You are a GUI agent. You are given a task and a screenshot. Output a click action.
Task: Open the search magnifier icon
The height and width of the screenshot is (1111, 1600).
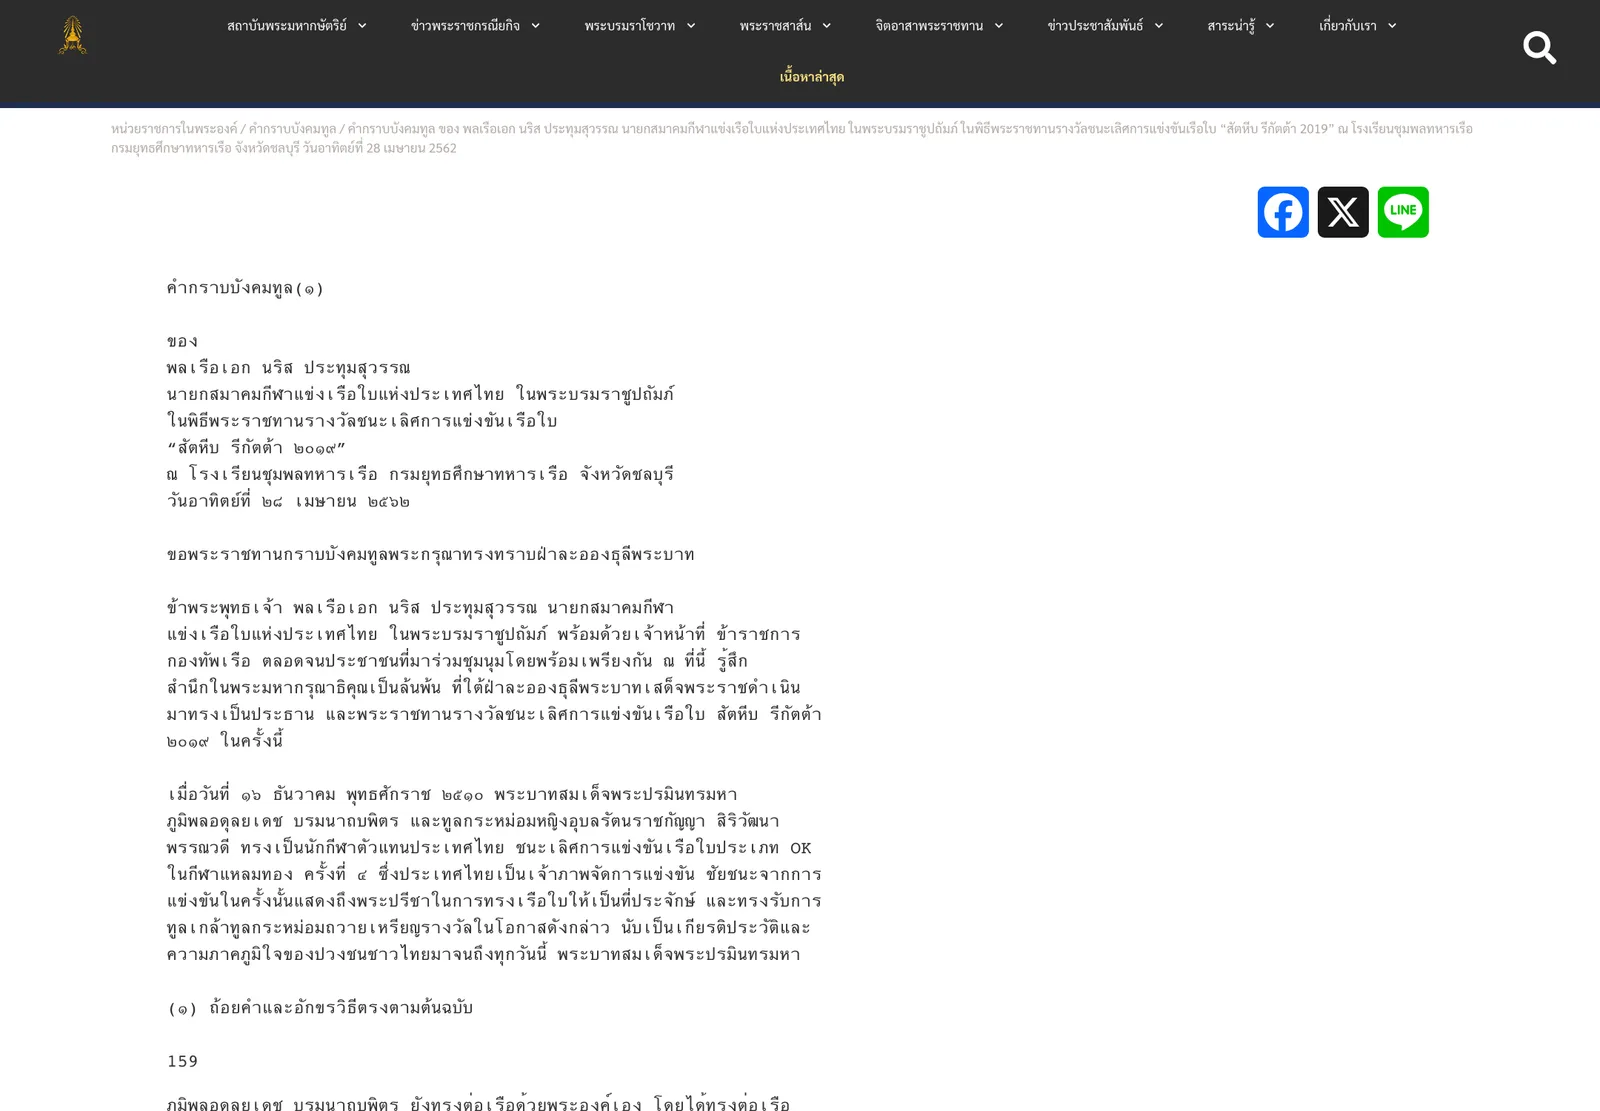coord(1539,47)
